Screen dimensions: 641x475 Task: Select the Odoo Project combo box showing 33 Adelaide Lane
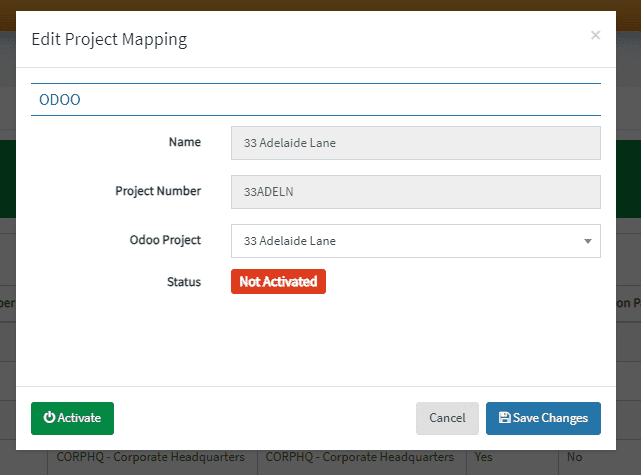pyautogui.click(x=405, y=241)
